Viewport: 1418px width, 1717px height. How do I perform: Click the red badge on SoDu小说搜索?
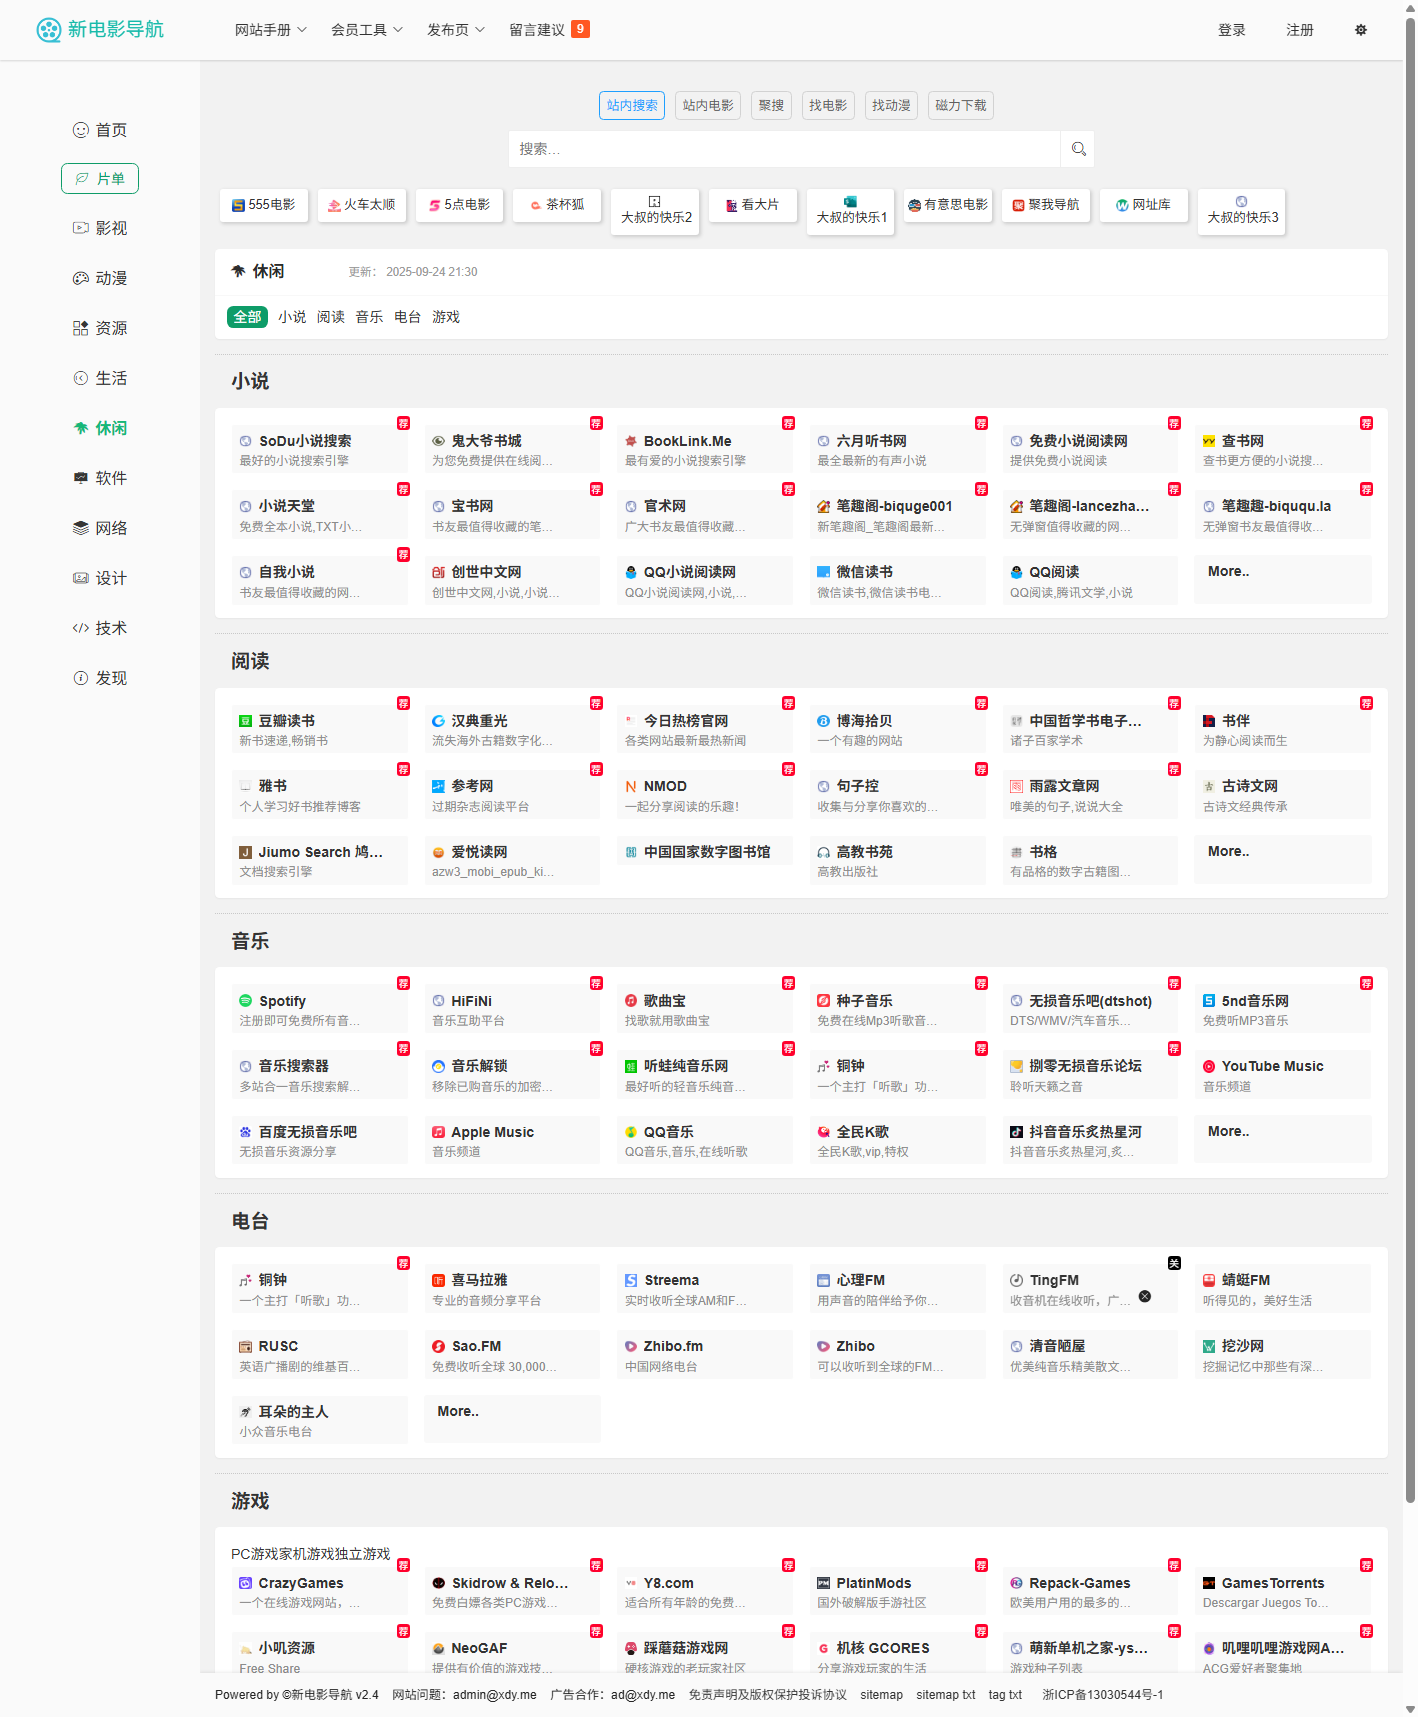tap(403, 423)
